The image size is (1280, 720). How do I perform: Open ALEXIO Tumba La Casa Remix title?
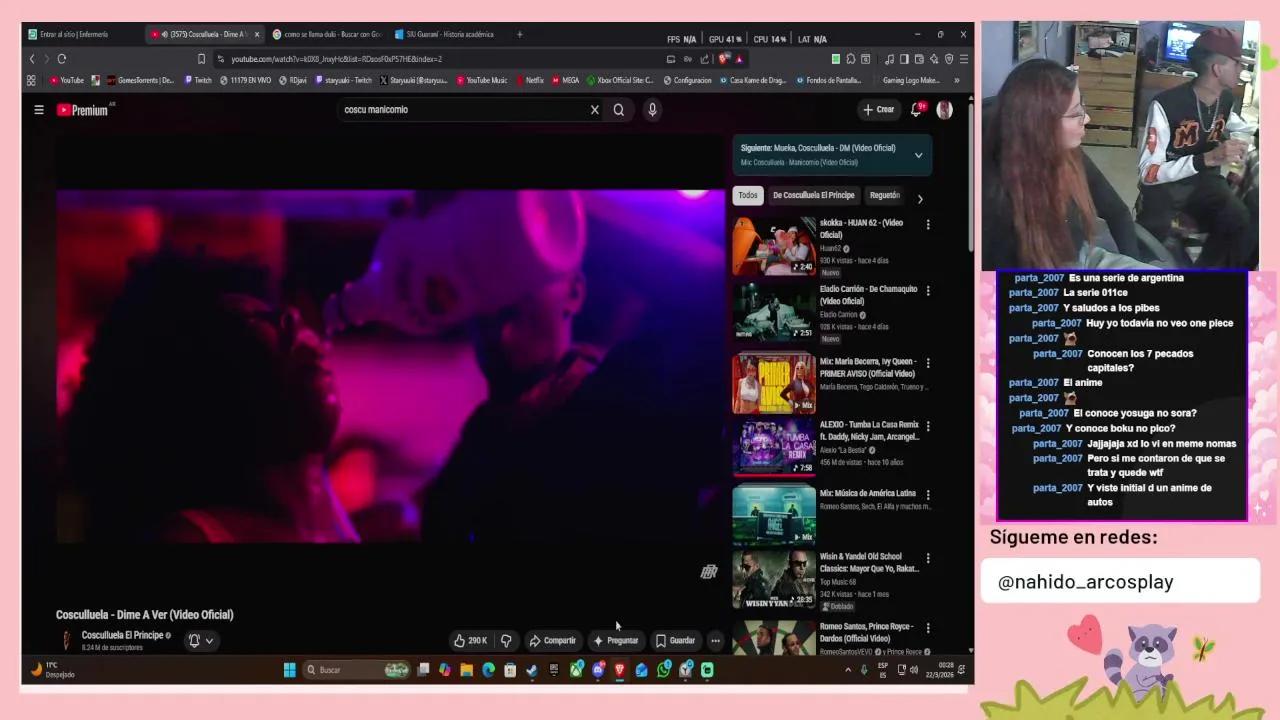click(869, 430)
